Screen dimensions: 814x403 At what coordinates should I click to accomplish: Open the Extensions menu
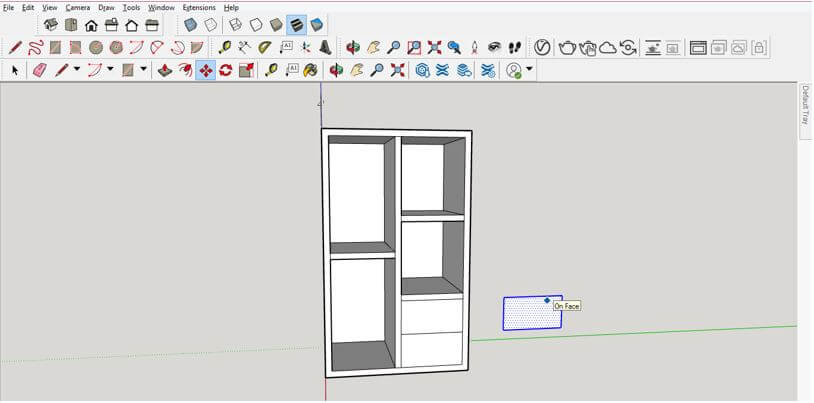(199, 8)
